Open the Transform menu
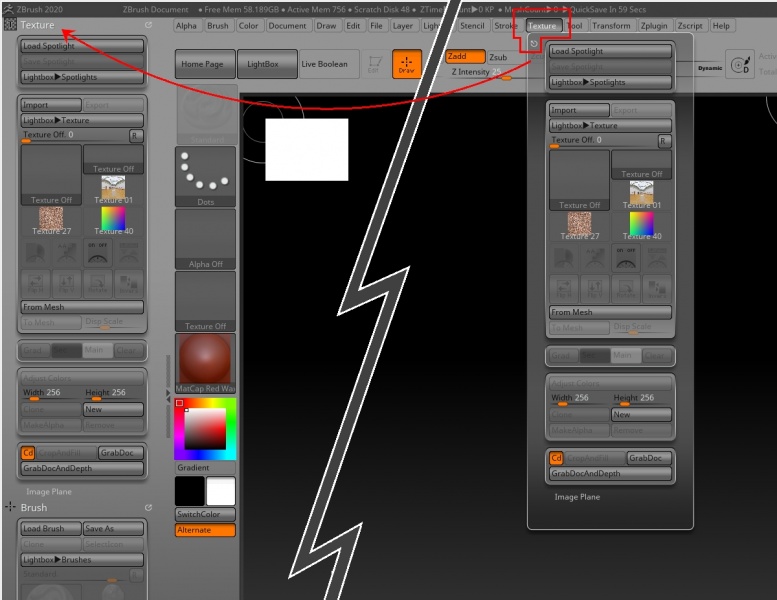 tap(611, 26)
